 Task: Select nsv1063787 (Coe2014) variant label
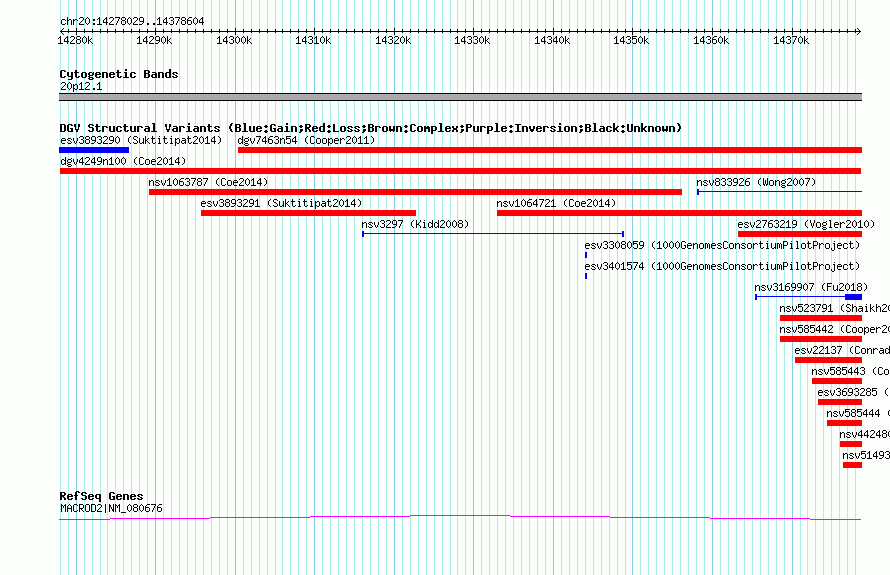[x=208, y=182]
